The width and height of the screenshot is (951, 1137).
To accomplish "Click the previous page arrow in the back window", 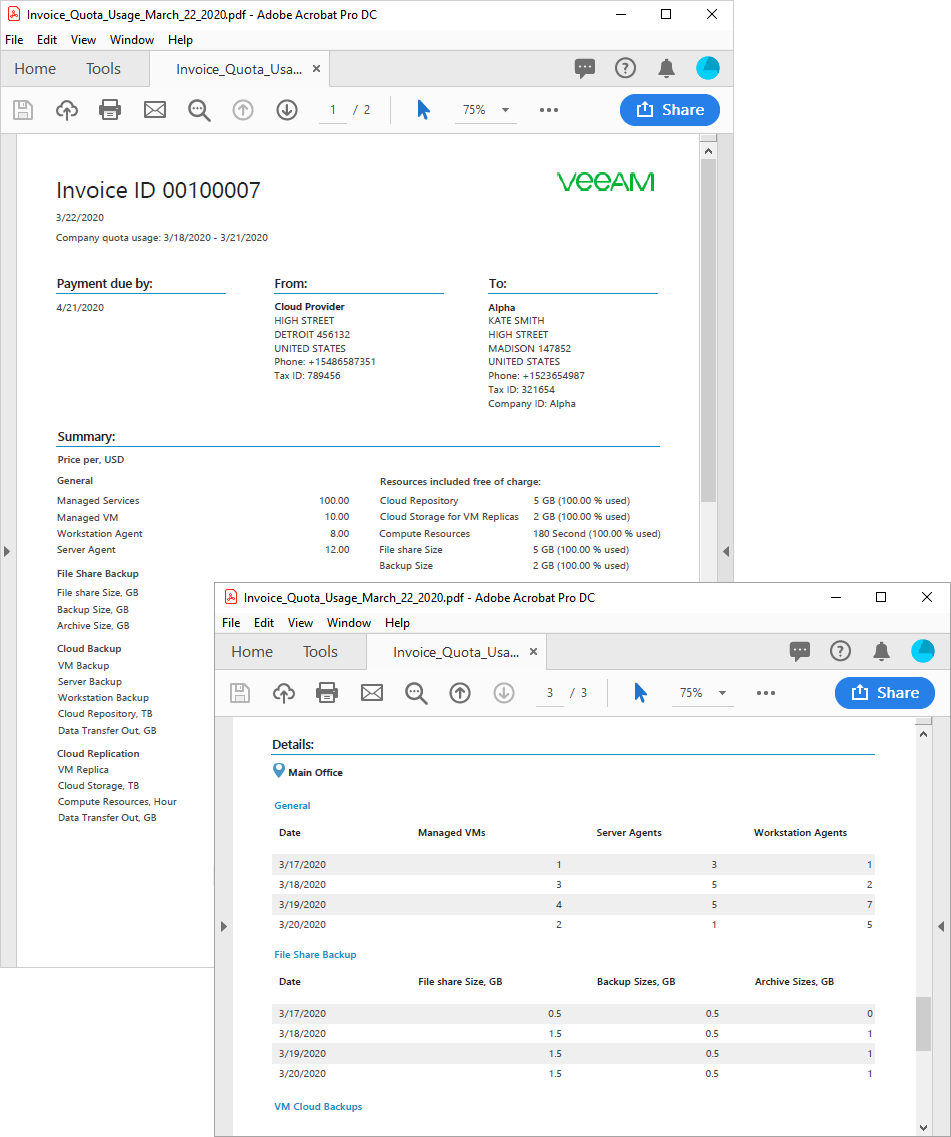I will pos(243,110).
